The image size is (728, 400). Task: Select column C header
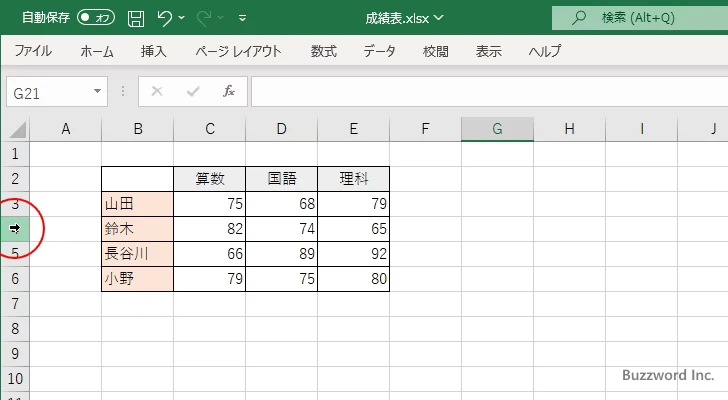click(209, 129)
